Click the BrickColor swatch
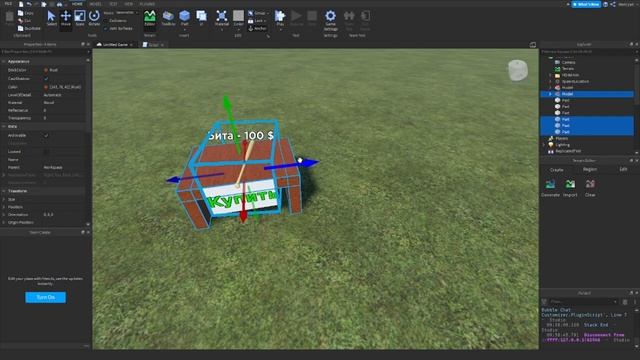Viewport: 640px width, 360px height. click(x=46, y=70)
